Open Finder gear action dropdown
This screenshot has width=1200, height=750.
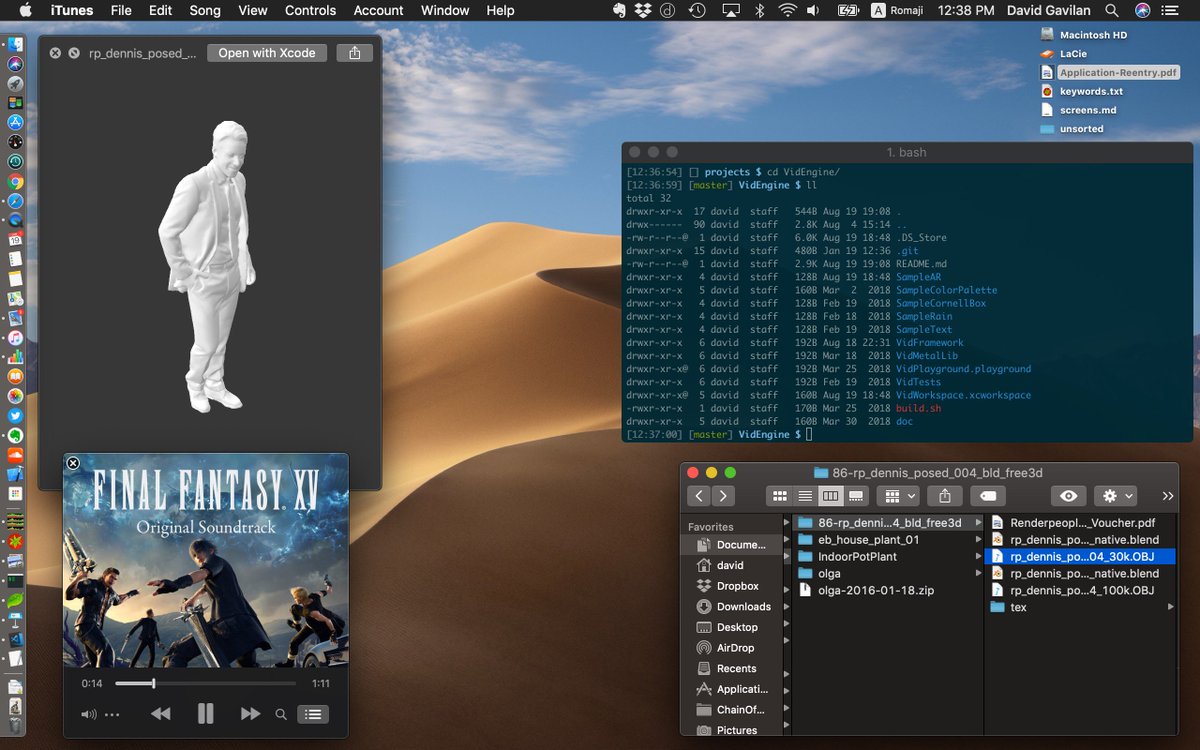pos(1116,496)
